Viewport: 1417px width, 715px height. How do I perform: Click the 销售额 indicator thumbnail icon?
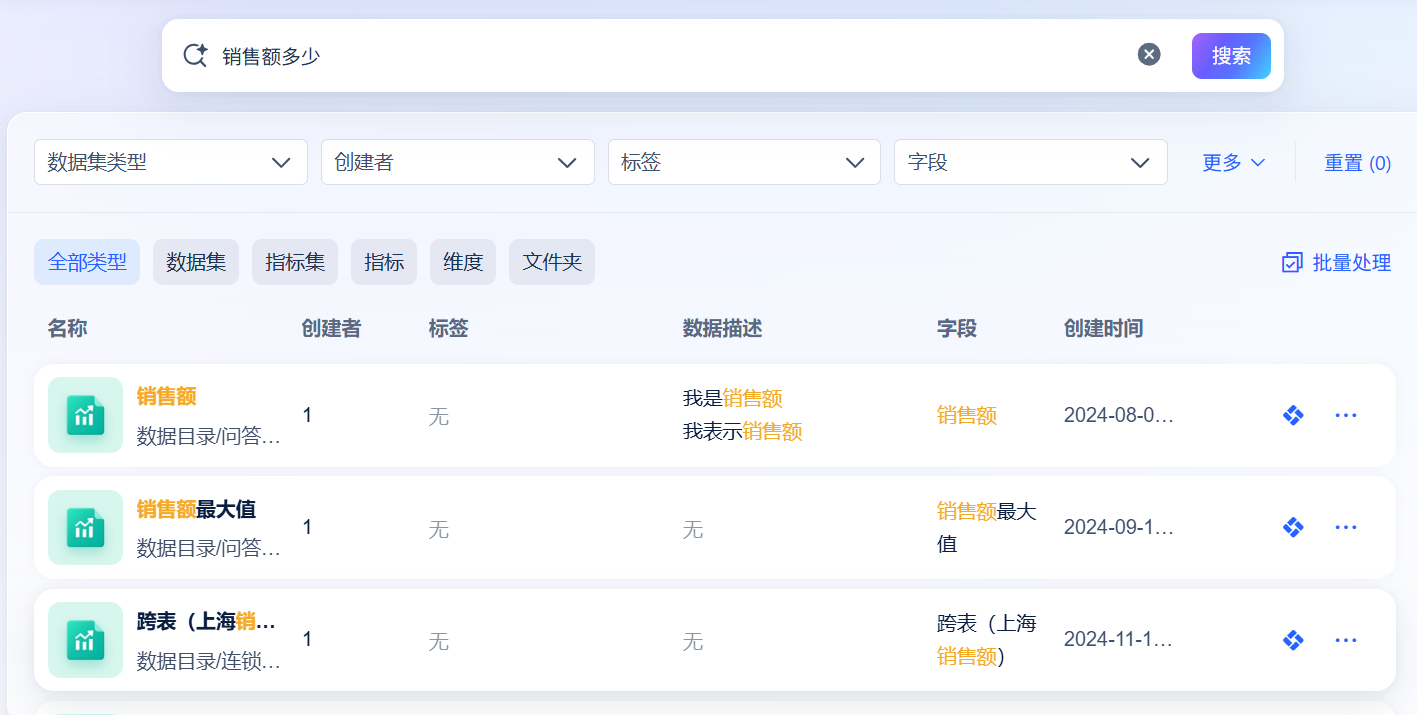85,415
